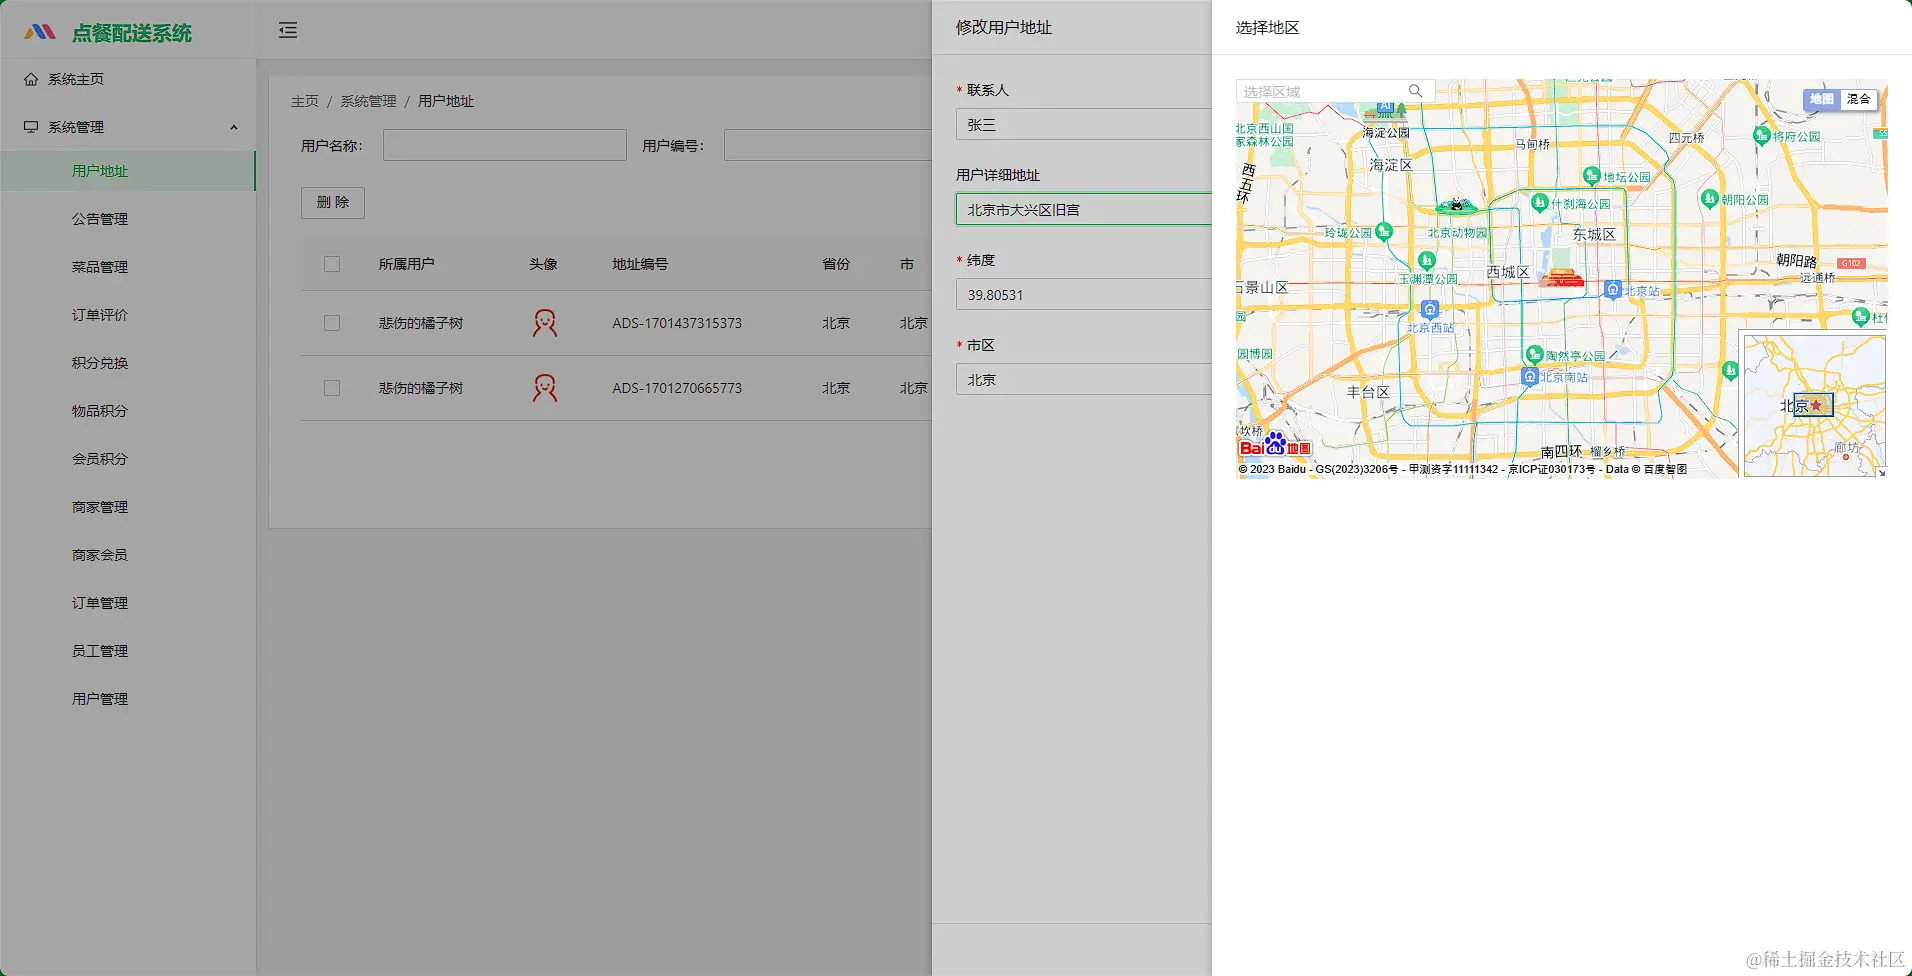This screenshot has width=1912, height=976.
Task: Click the home icon beside 系统主页
Action: click(31, 79)
